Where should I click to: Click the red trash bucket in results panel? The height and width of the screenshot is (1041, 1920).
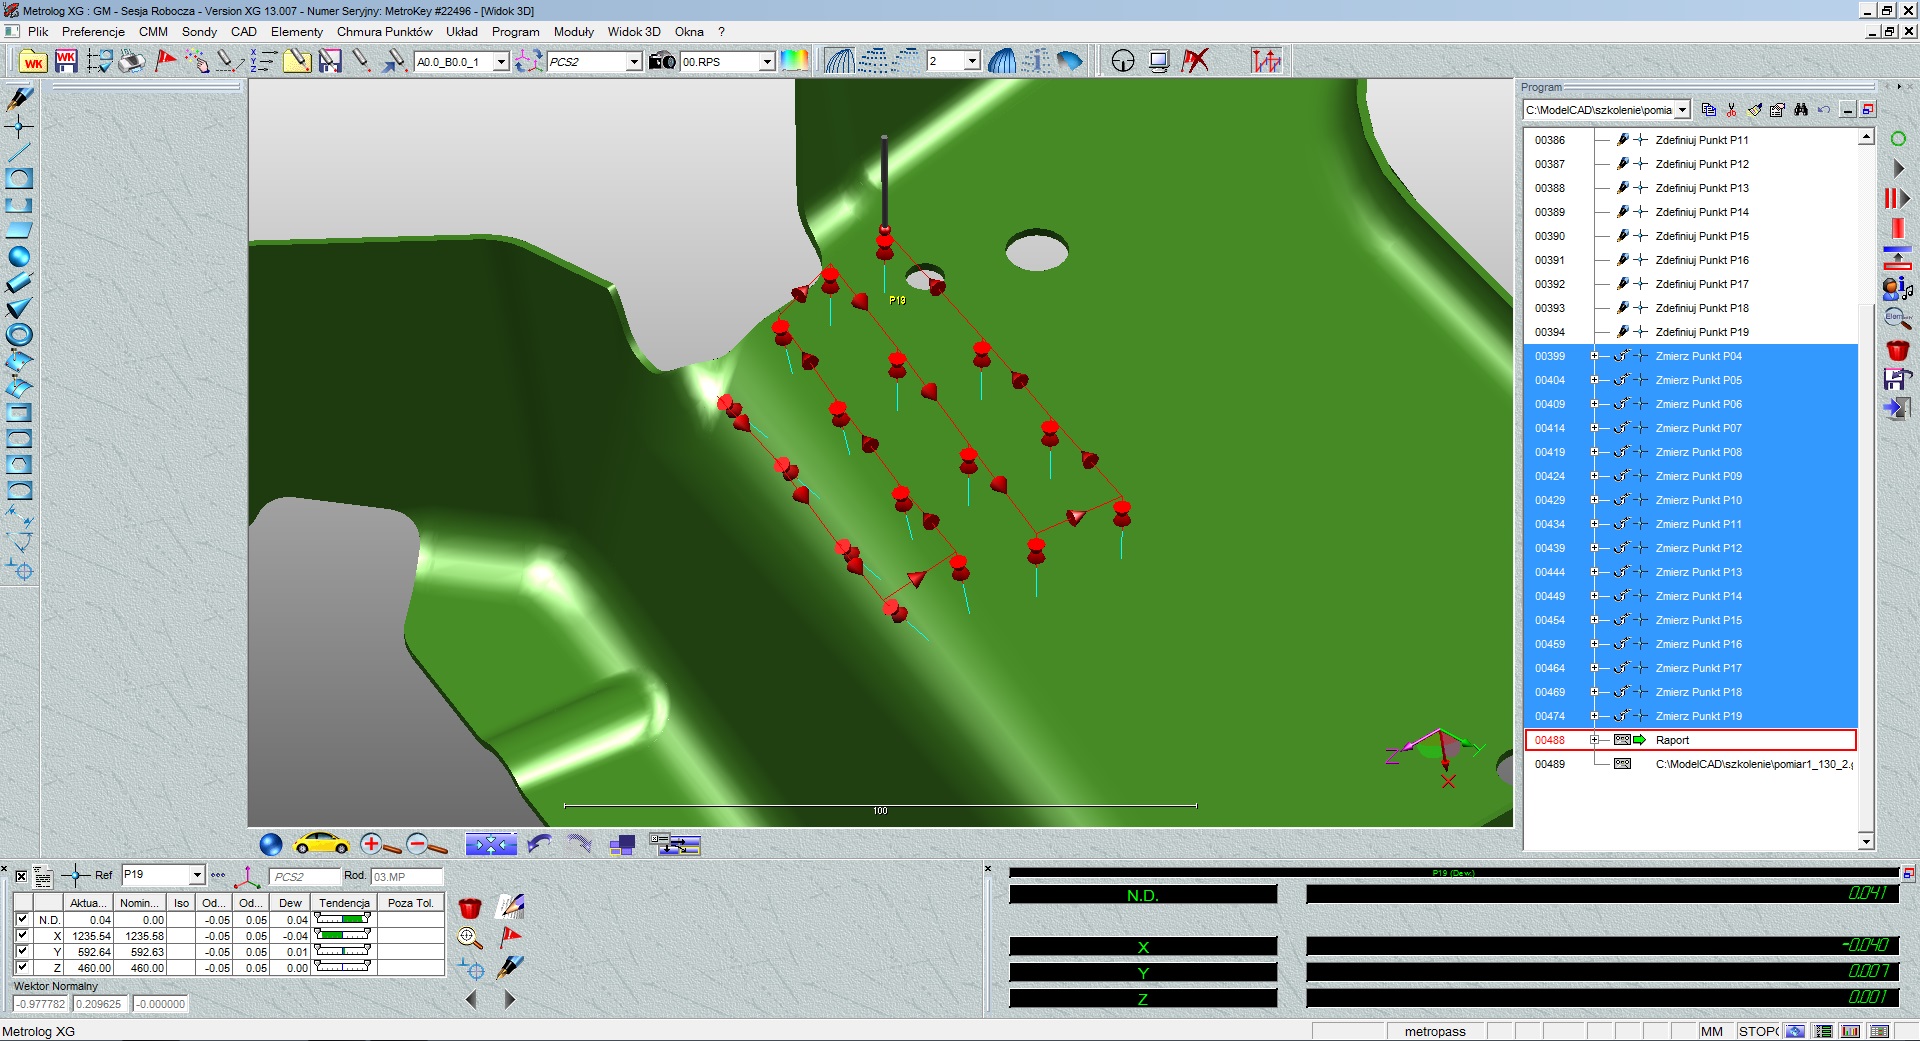coord(469,908)
